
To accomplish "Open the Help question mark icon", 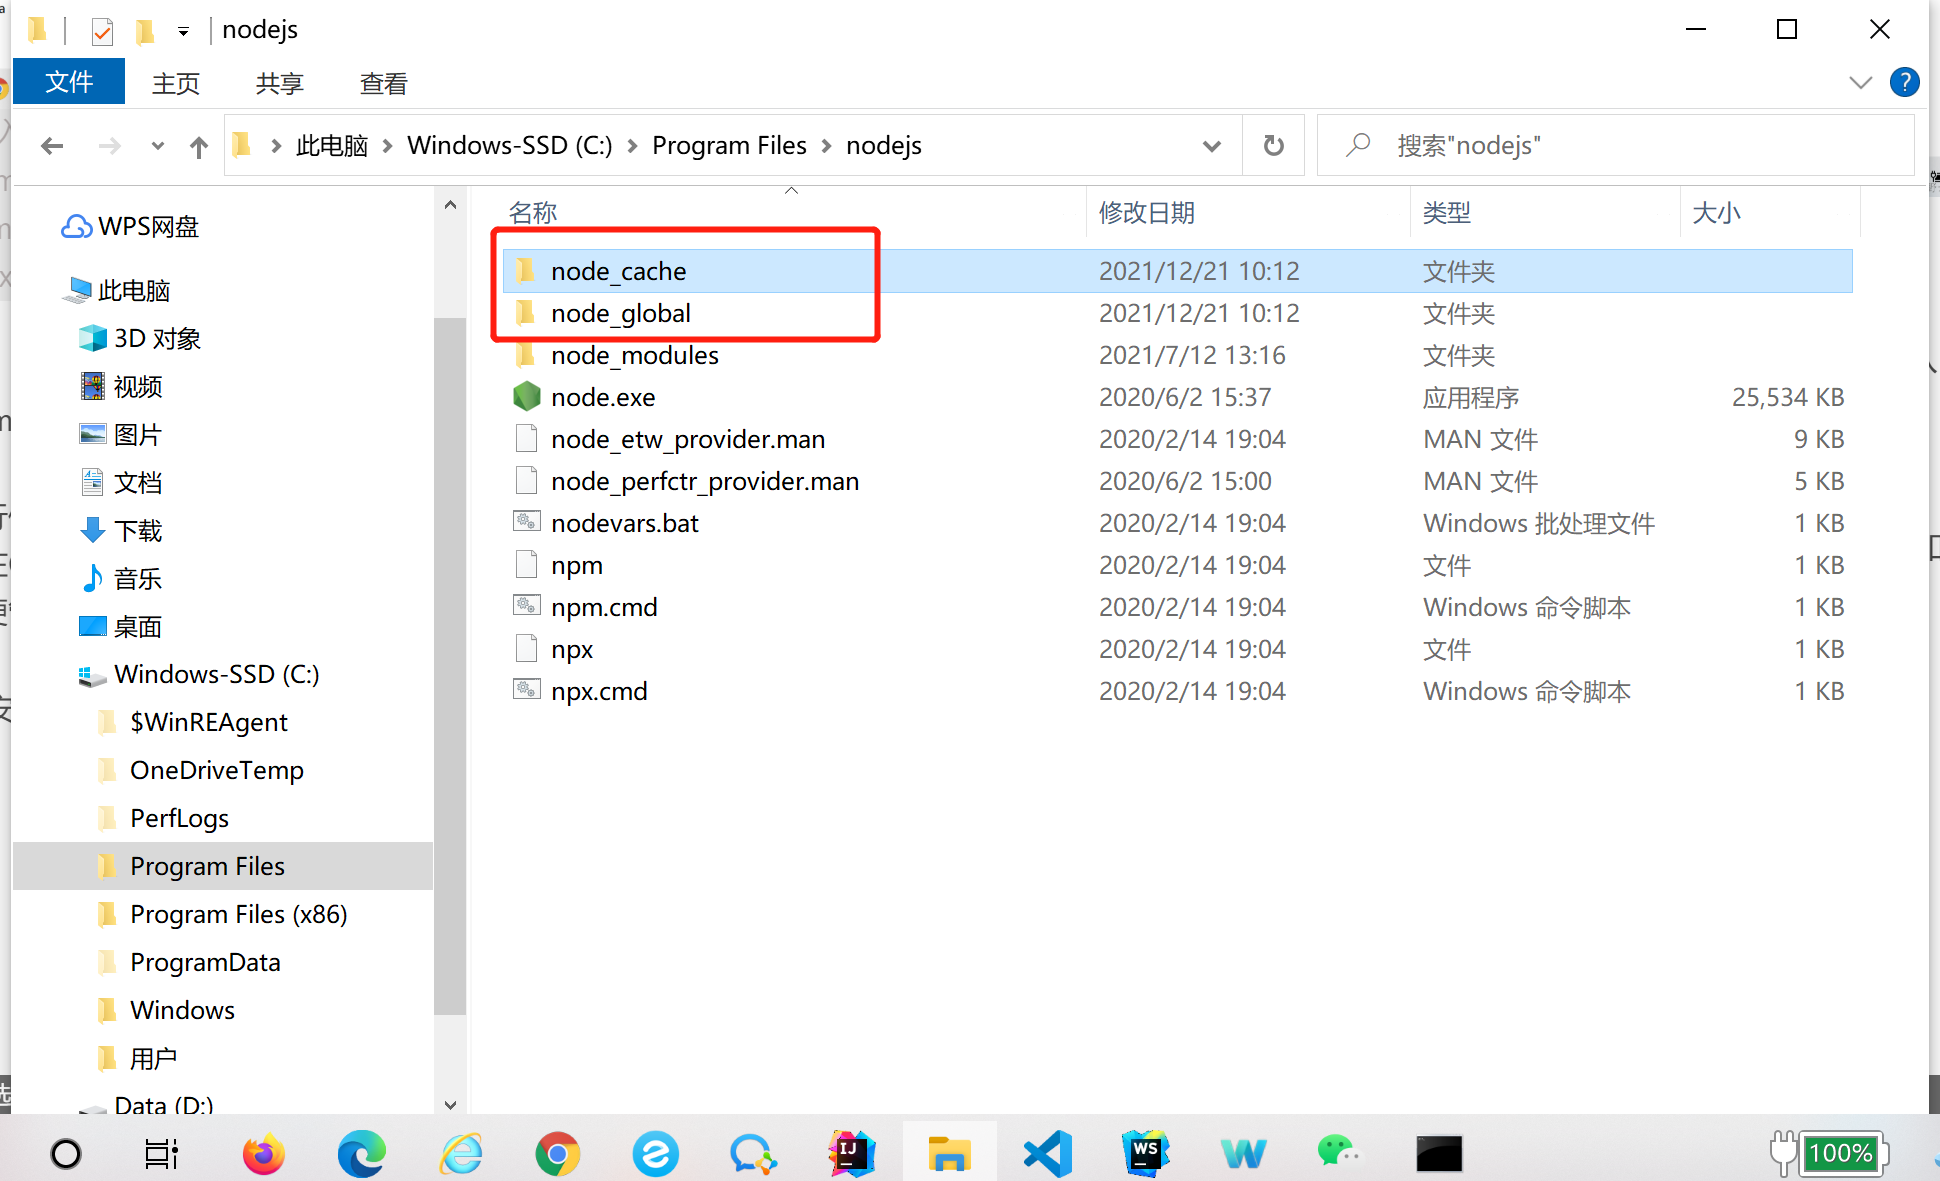I will 1904,82.
